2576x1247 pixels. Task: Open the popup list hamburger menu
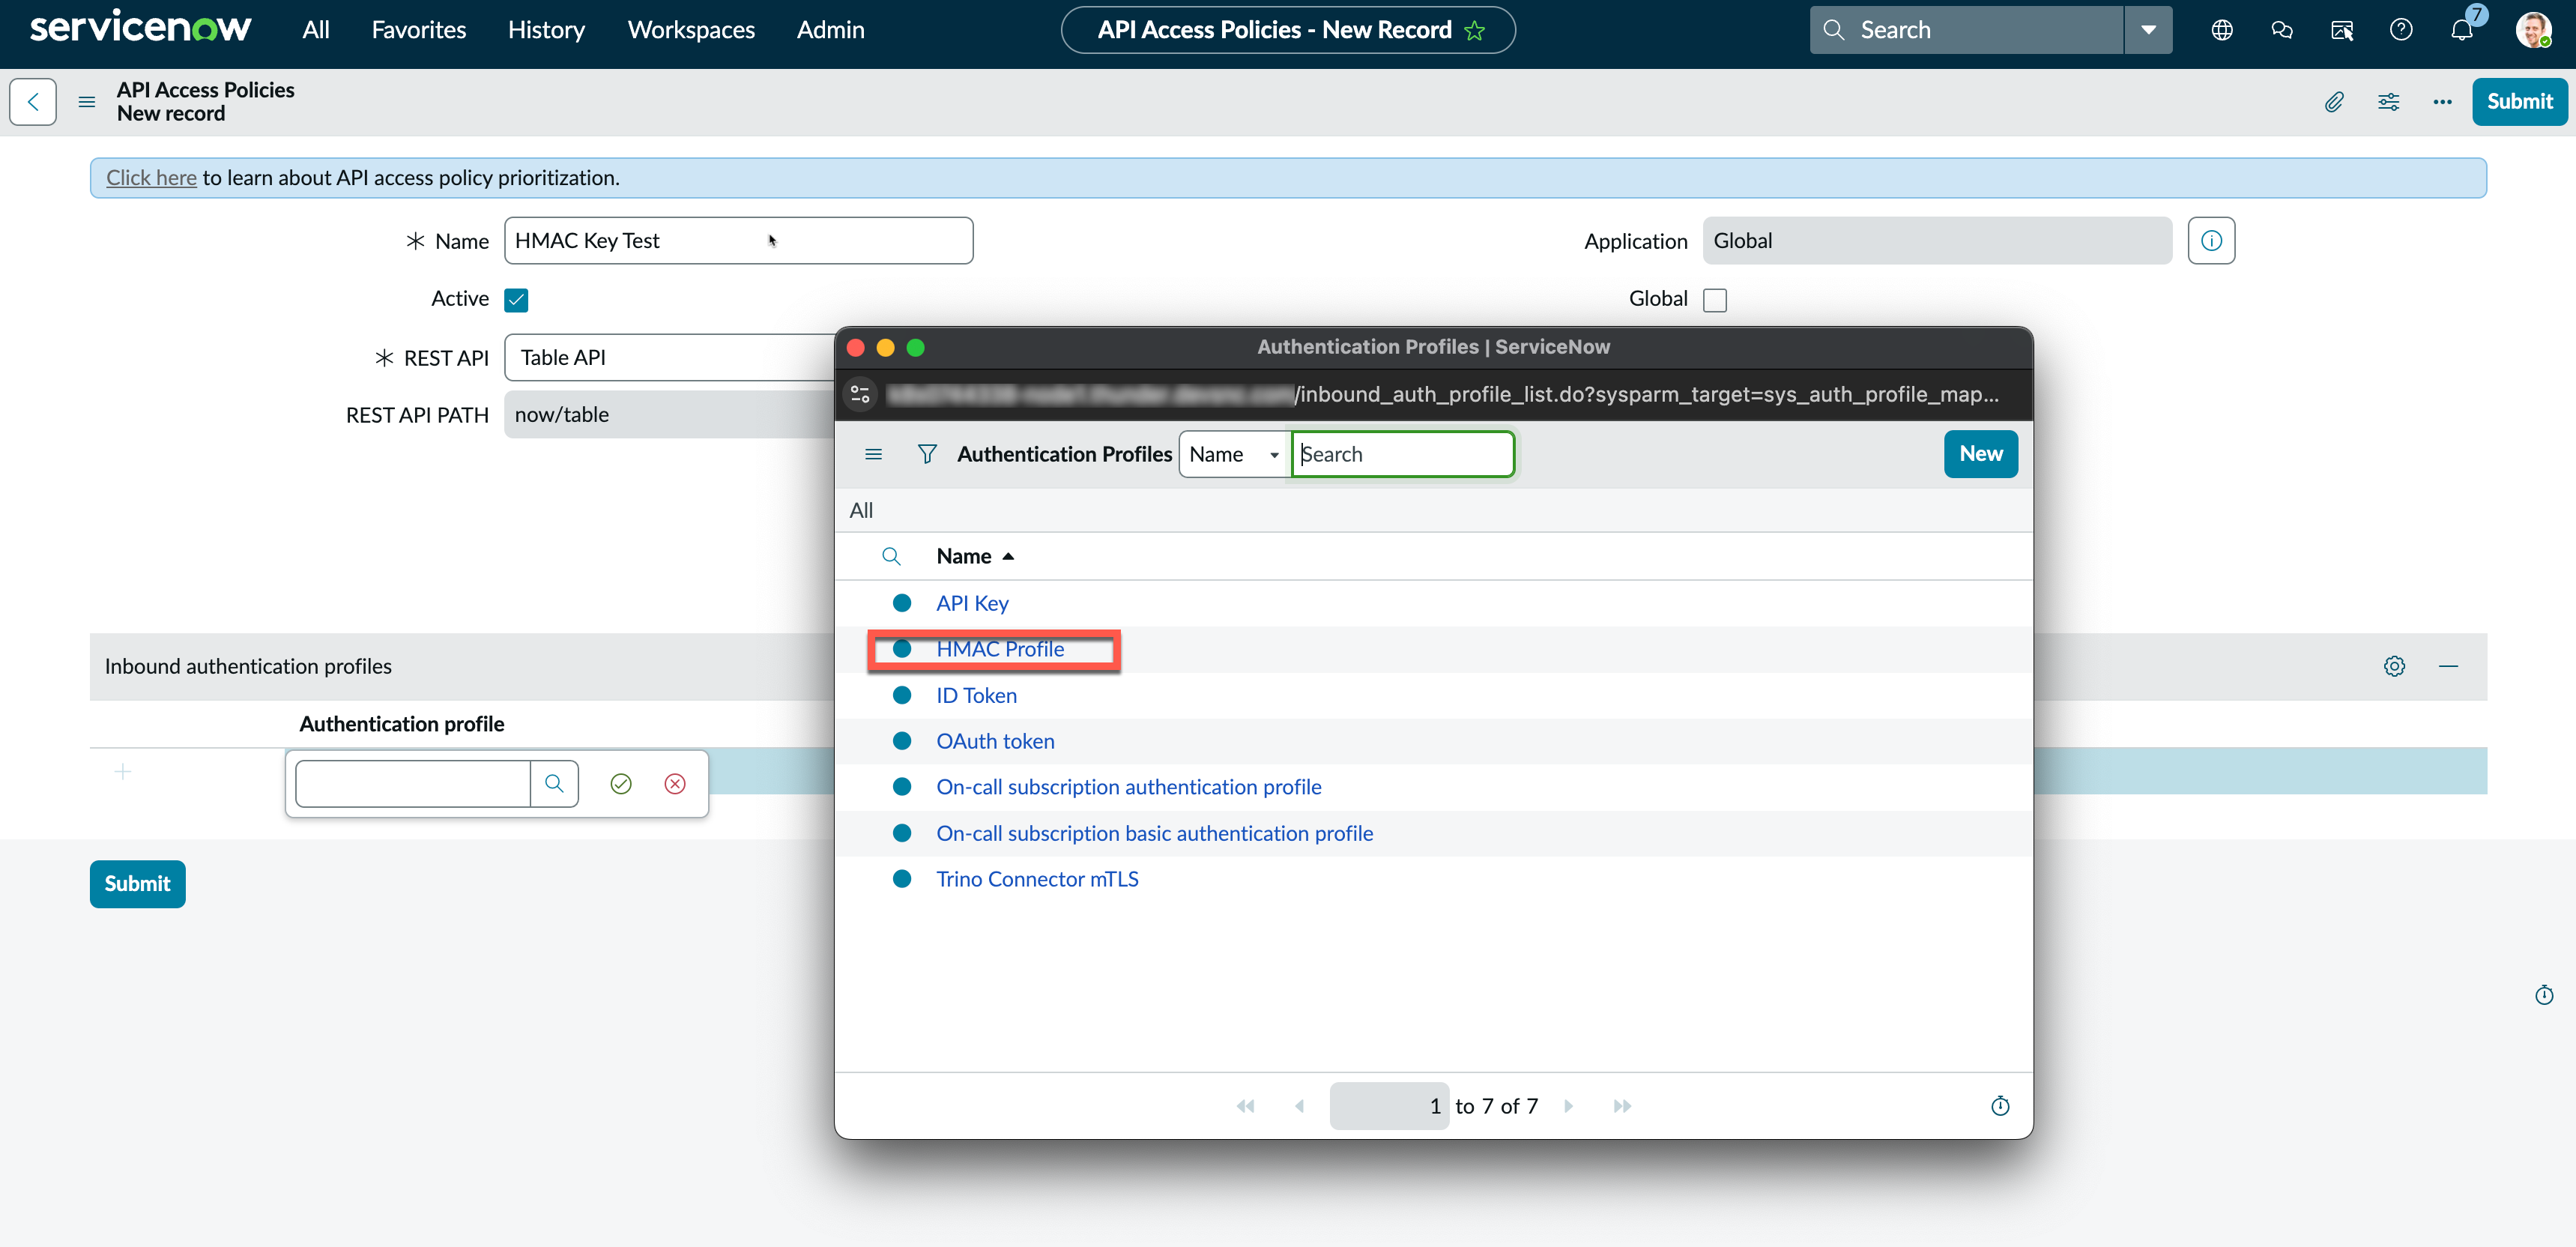pos(873,455)
